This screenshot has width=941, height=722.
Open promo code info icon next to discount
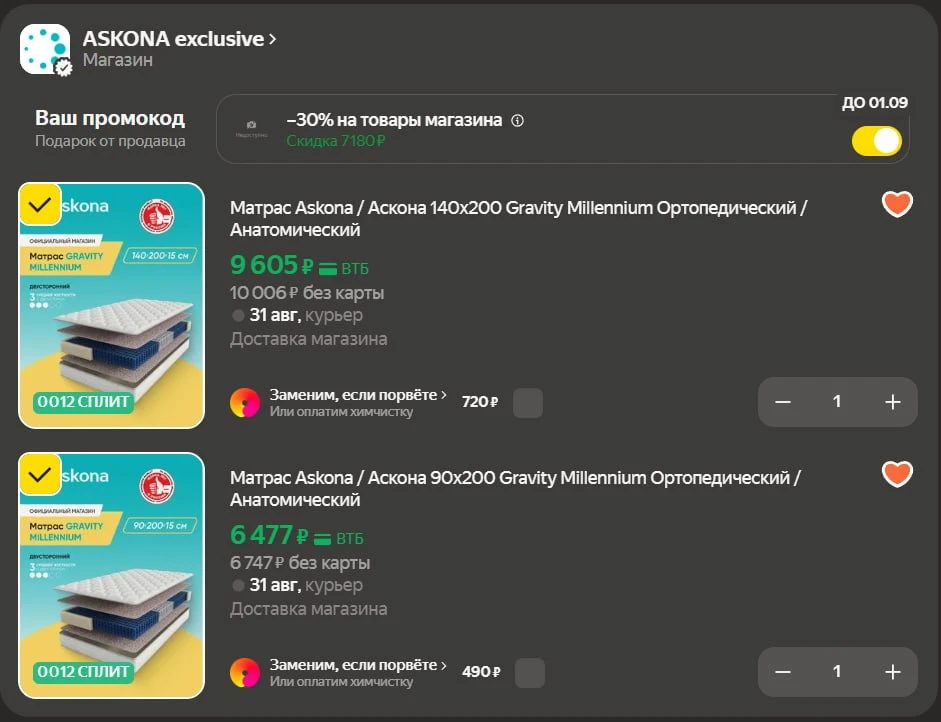click(517, 121)
